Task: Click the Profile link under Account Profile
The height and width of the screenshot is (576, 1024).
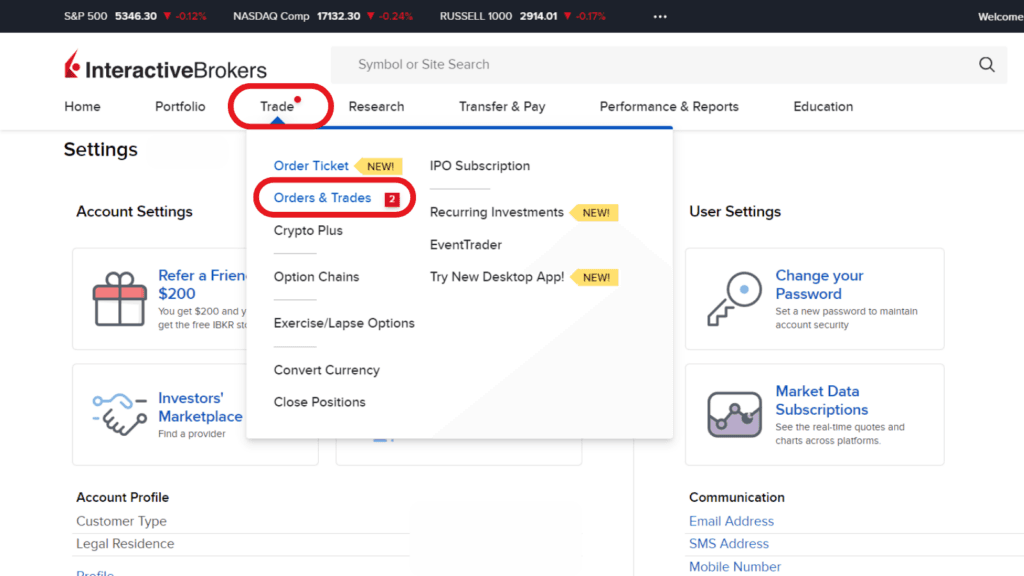Action: (94, 572)
